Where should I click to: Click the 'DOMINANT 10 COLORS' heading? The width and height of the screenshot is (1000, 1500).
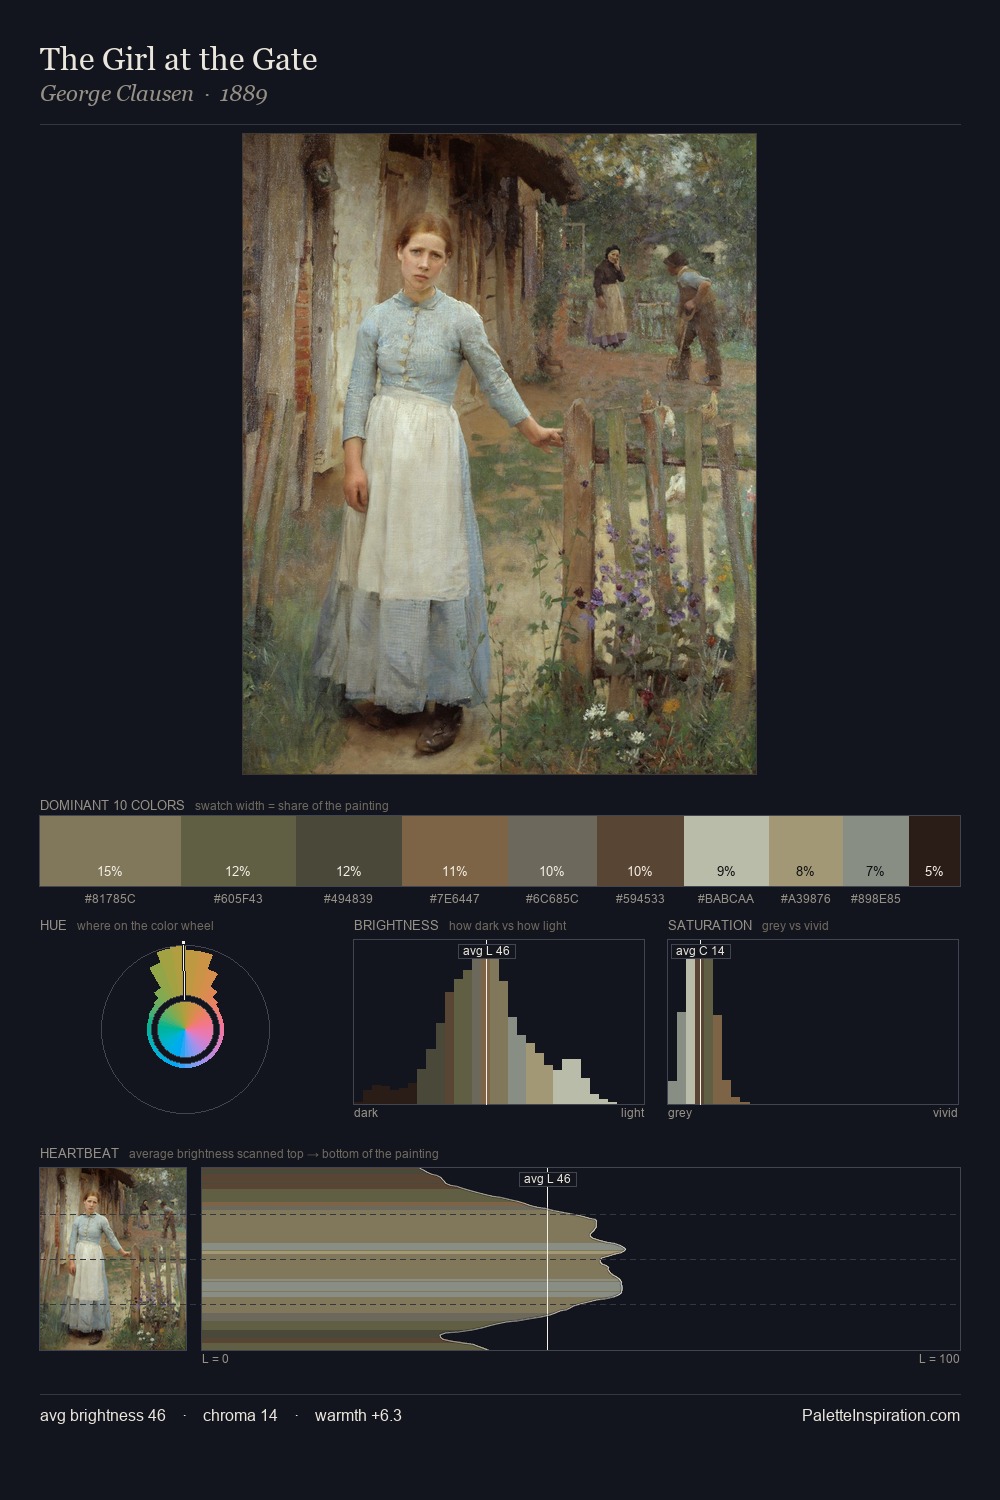point(112,805)
